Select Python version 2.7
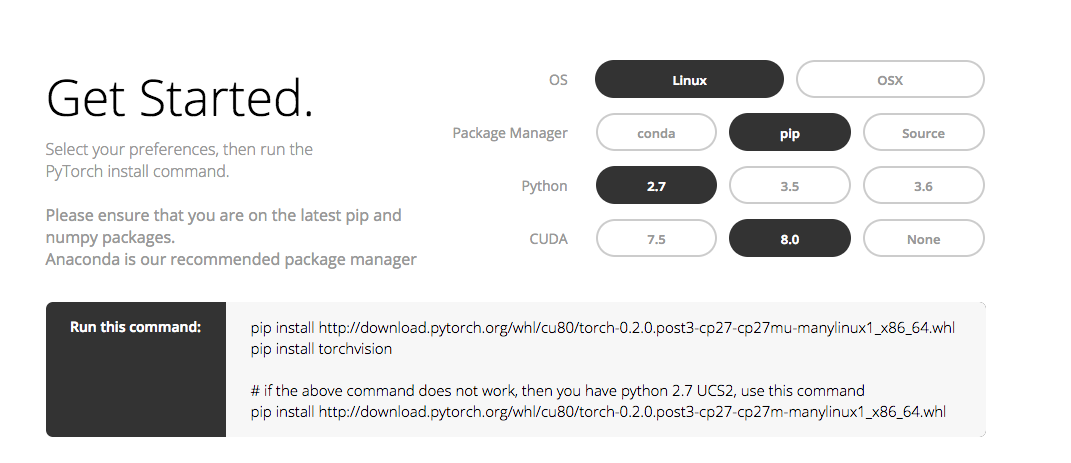This screenshot has width=1071, height=463. (656, 185)
